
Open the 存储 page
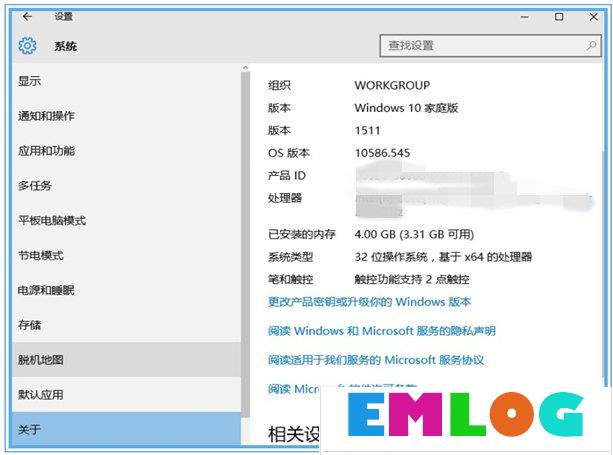pyautogui.click(x=126, y=325)
